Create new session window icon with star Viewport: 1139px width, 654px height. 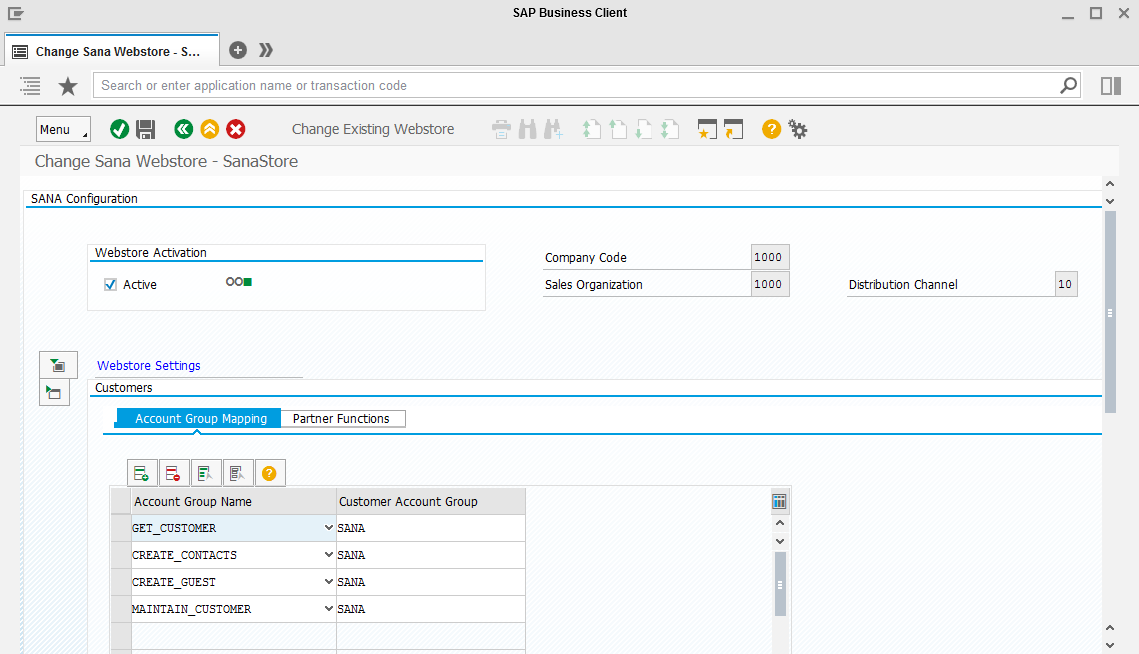click(707, 129)
